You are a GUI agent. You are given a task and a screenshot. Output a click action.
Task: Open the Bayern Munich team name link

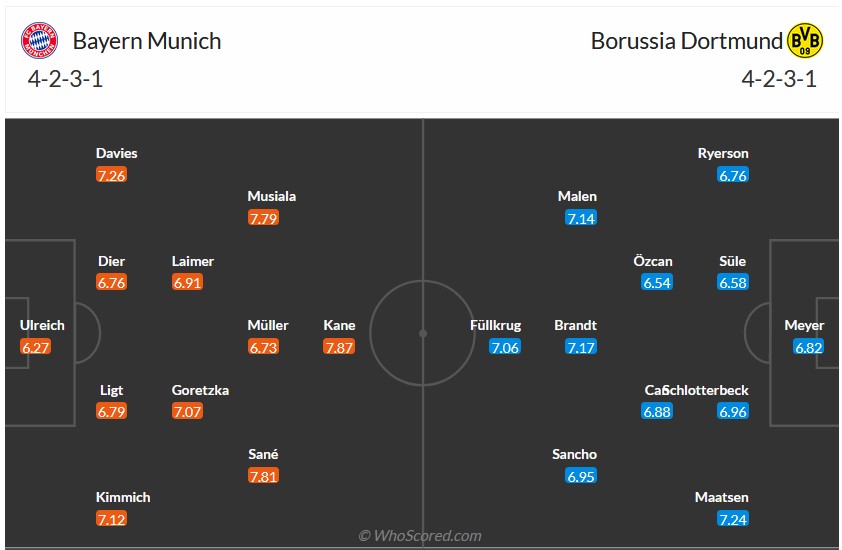[x=147, y=41]
